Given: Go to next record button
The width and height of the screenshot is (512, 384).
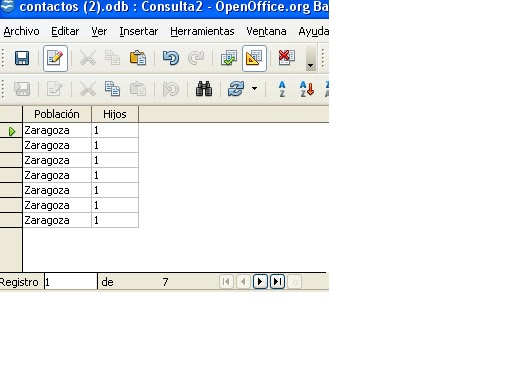Looking at the screenshot, I should [260, 282].
